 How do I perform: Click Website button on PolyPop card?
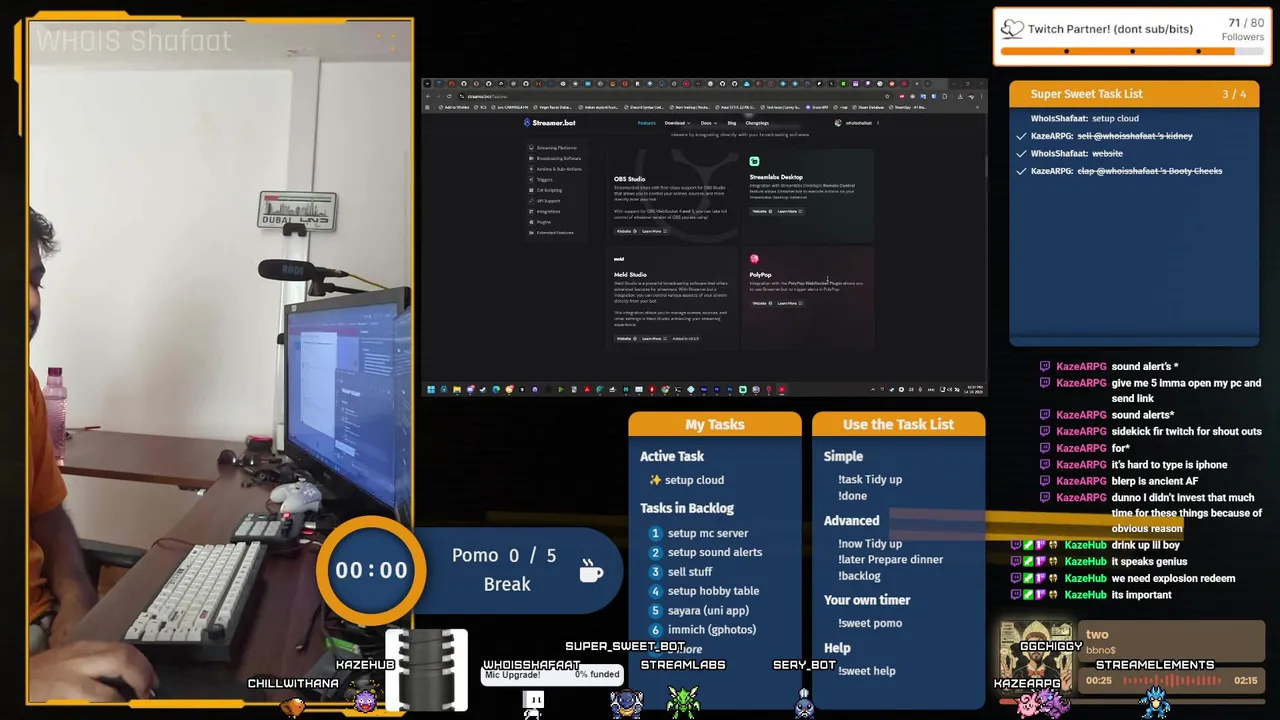point(761,303)
